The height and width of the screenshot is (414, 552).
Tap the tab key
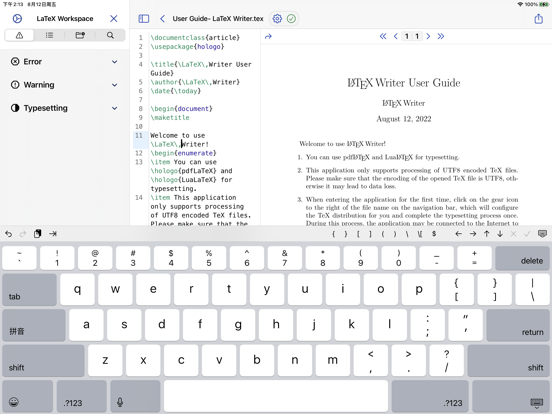(x=30, y=290)
